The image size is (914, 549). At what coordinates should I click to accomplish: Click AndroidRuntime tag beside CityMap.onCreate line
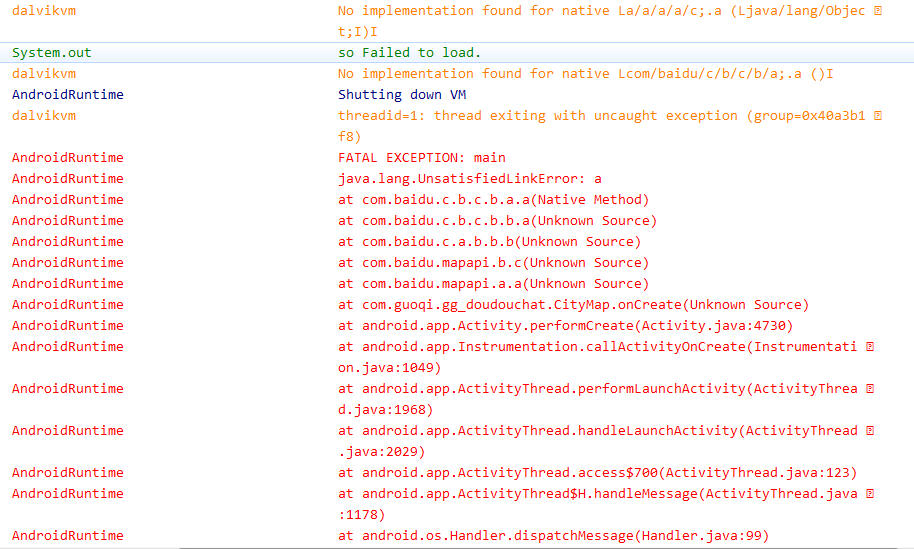[x=68, y=304]
